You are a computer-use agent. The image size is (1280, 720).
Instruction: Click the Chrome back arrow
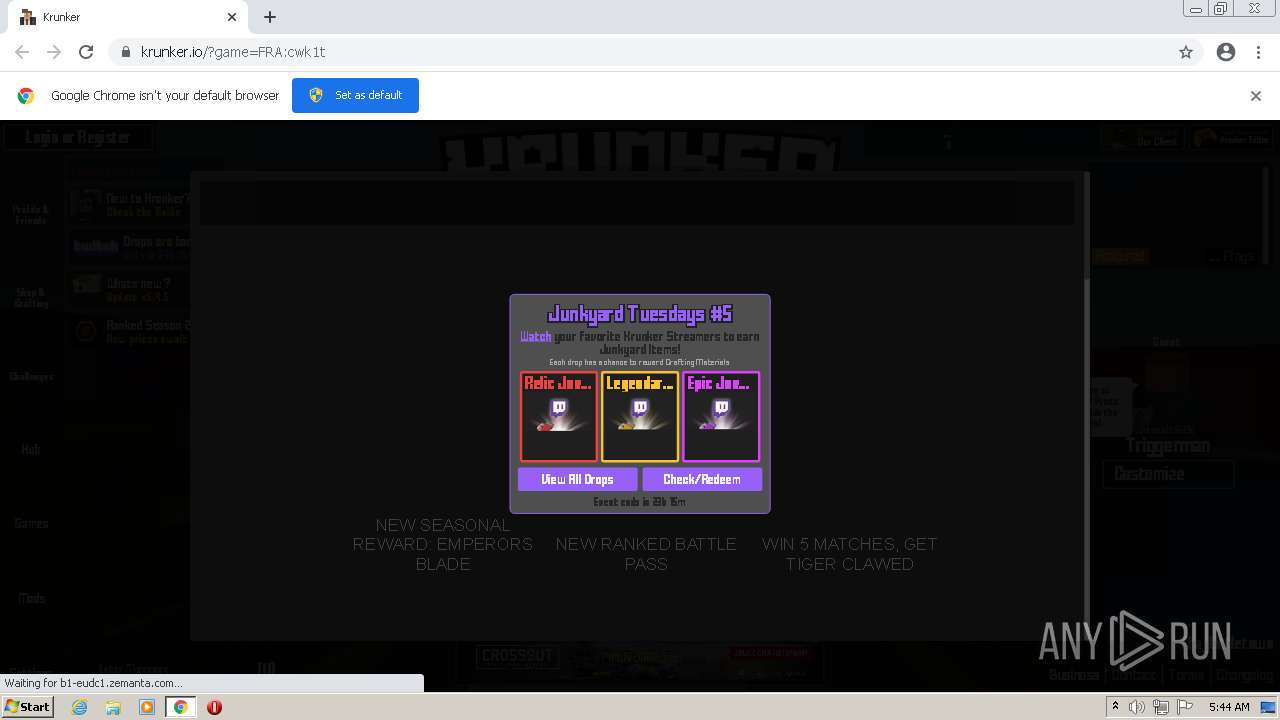22,52
